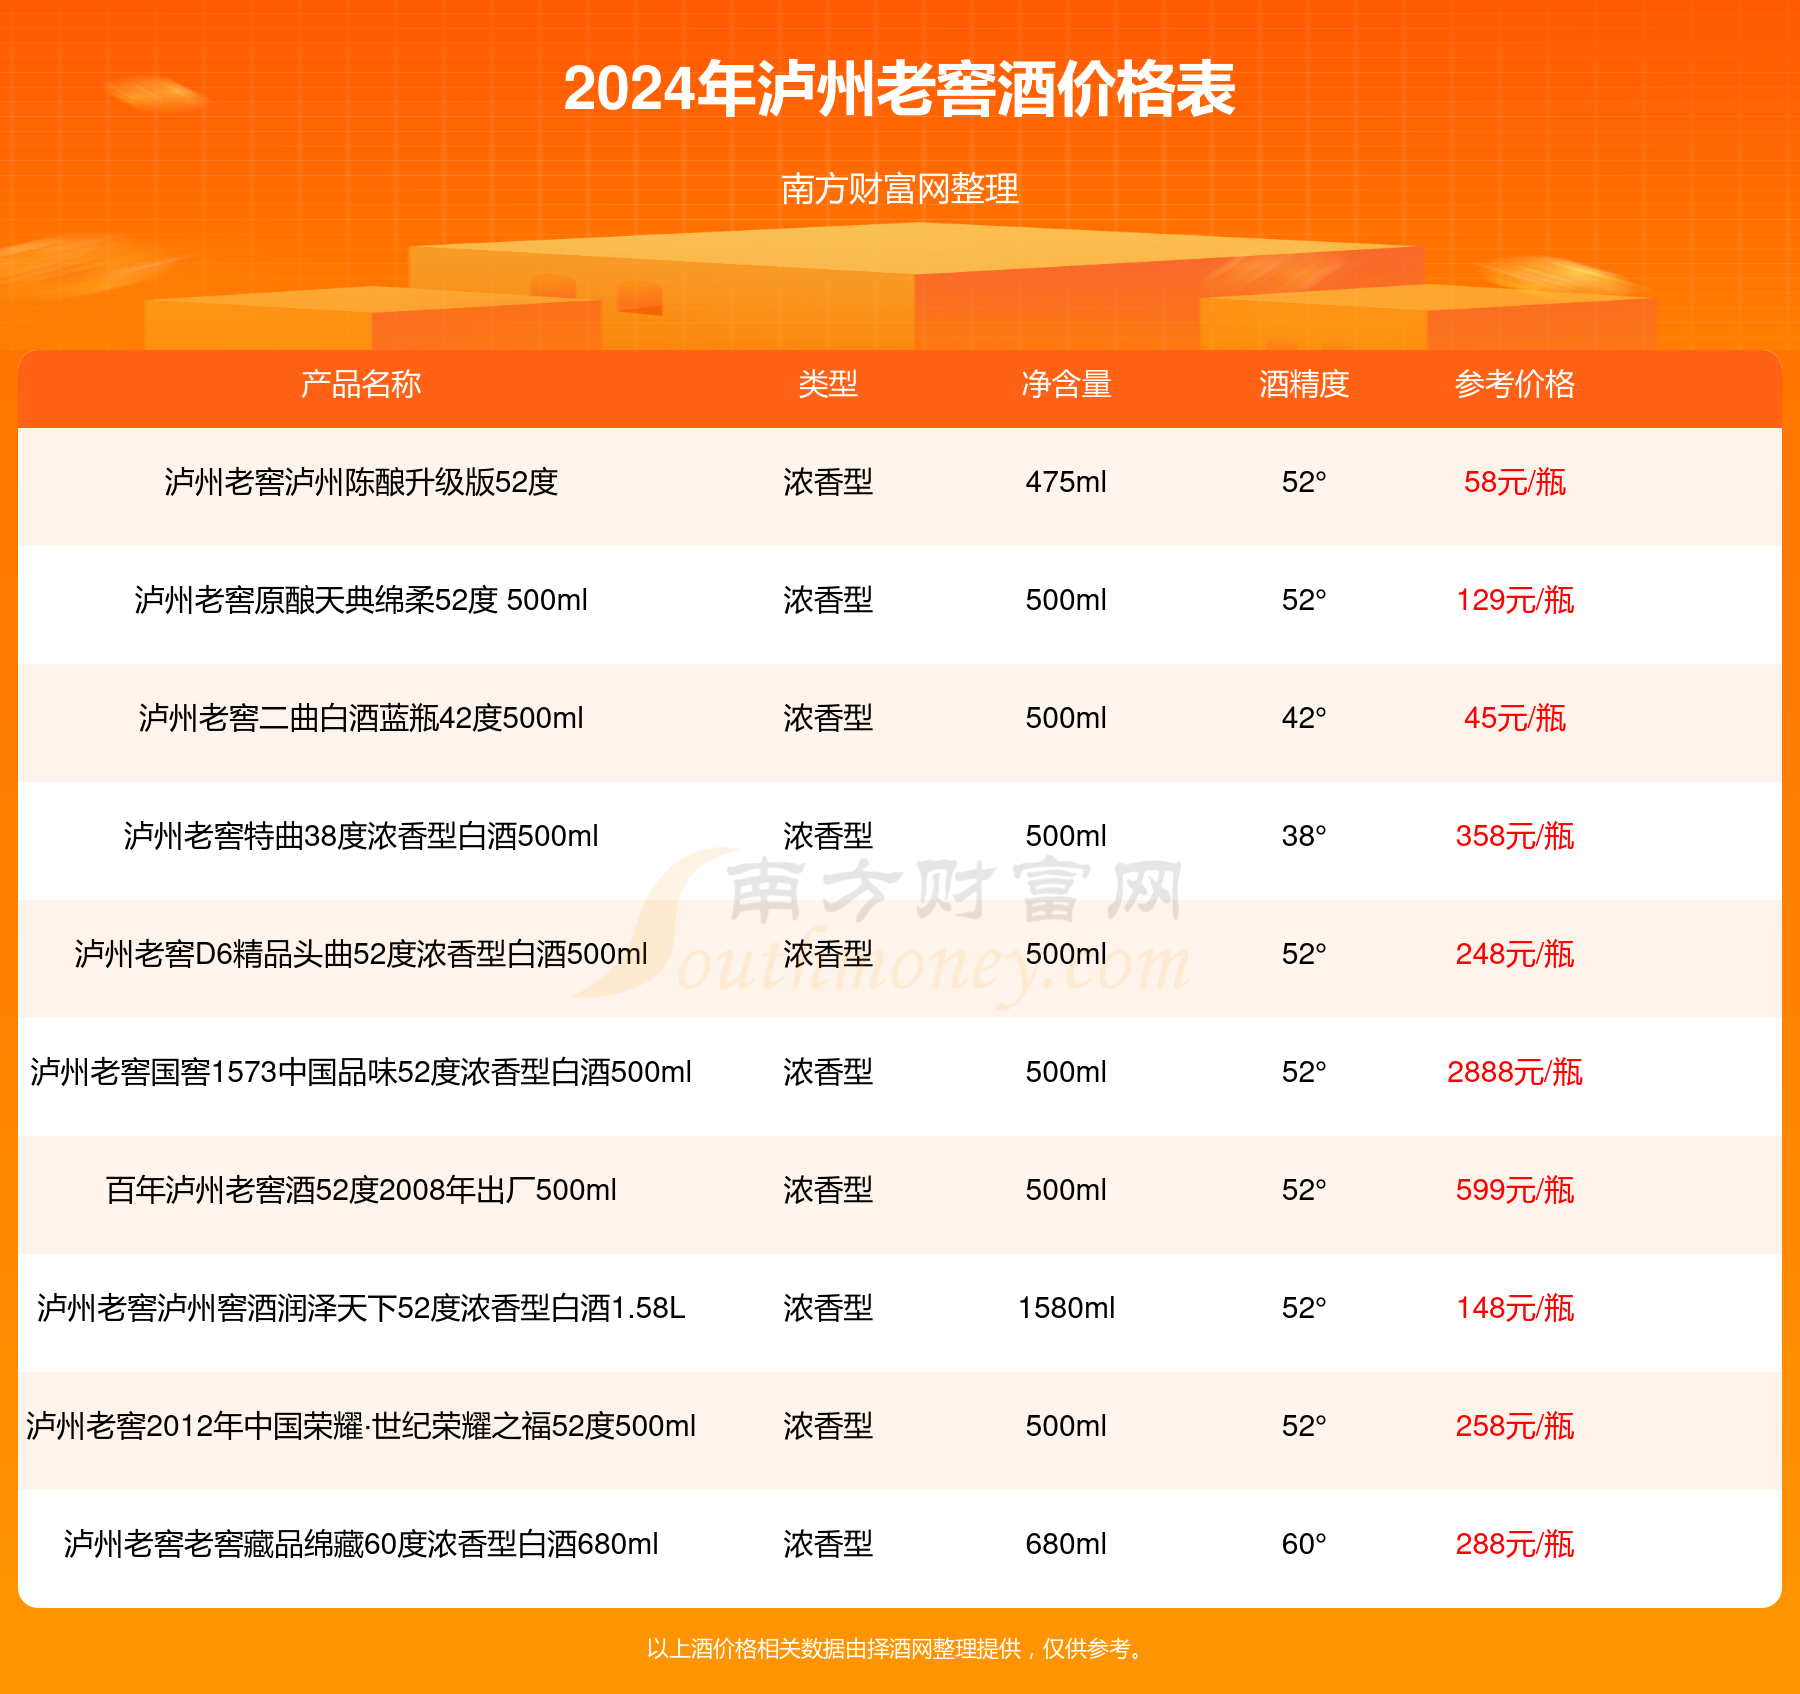This screenshot has height=1694, width=1800.
Task: Click the price "58元/瓶"
Action: [x=1515, y=482]
